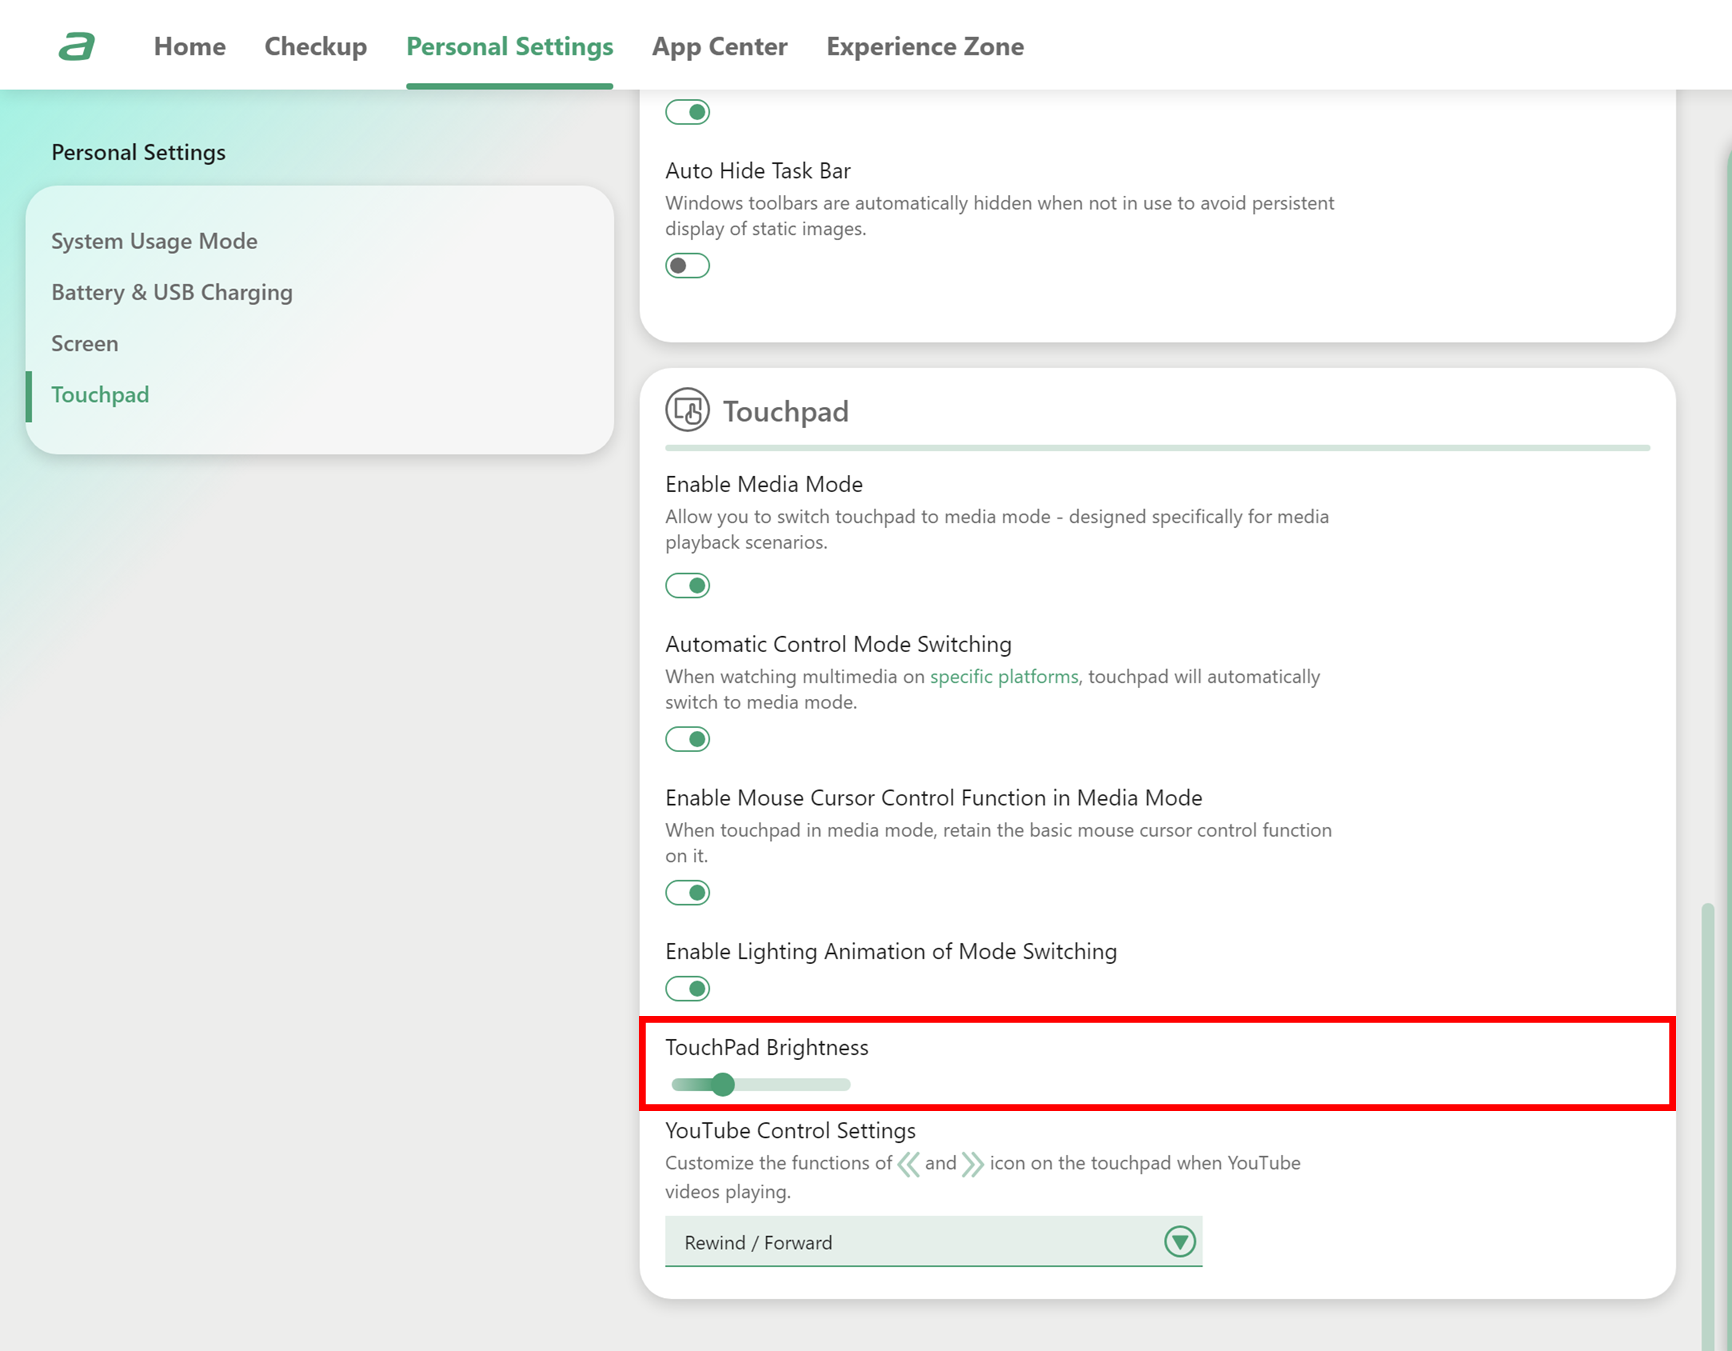Jump to Screen settings in sidebar
The height and width of the screenshot is (1351, 1732).
click(85, 343)
